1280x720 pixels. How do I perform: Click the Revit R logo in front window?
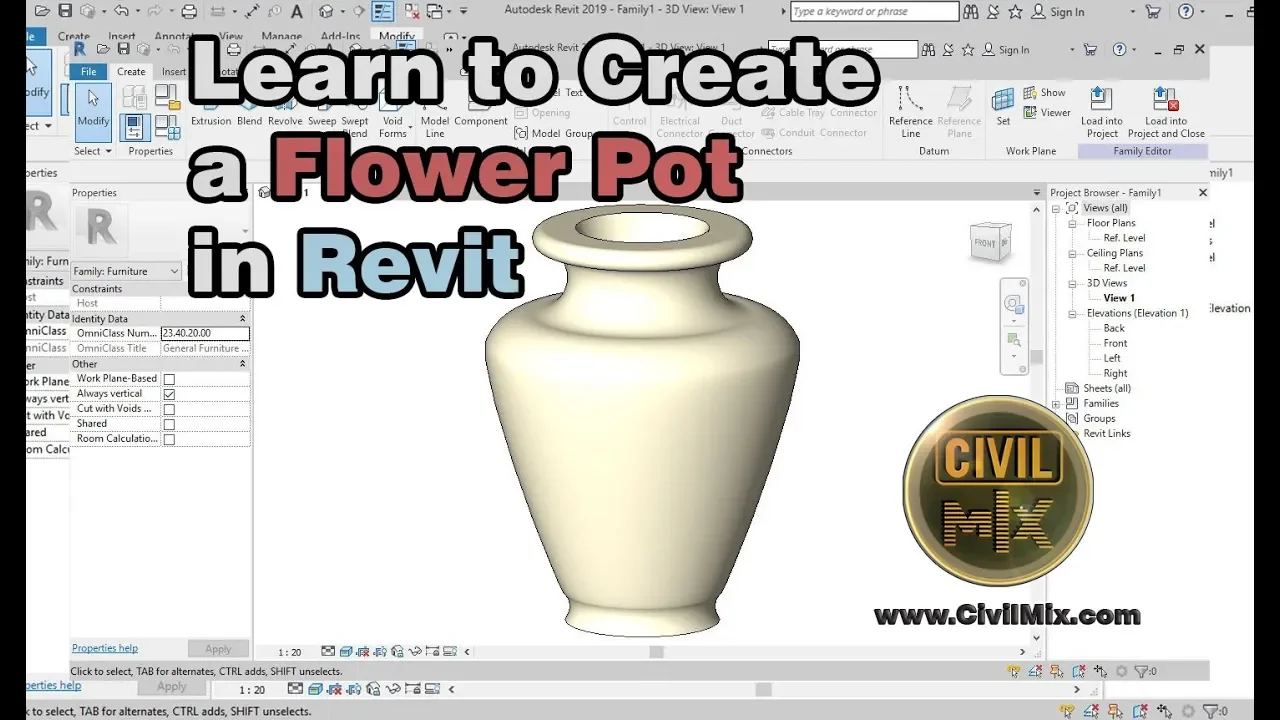coord(79,49)
